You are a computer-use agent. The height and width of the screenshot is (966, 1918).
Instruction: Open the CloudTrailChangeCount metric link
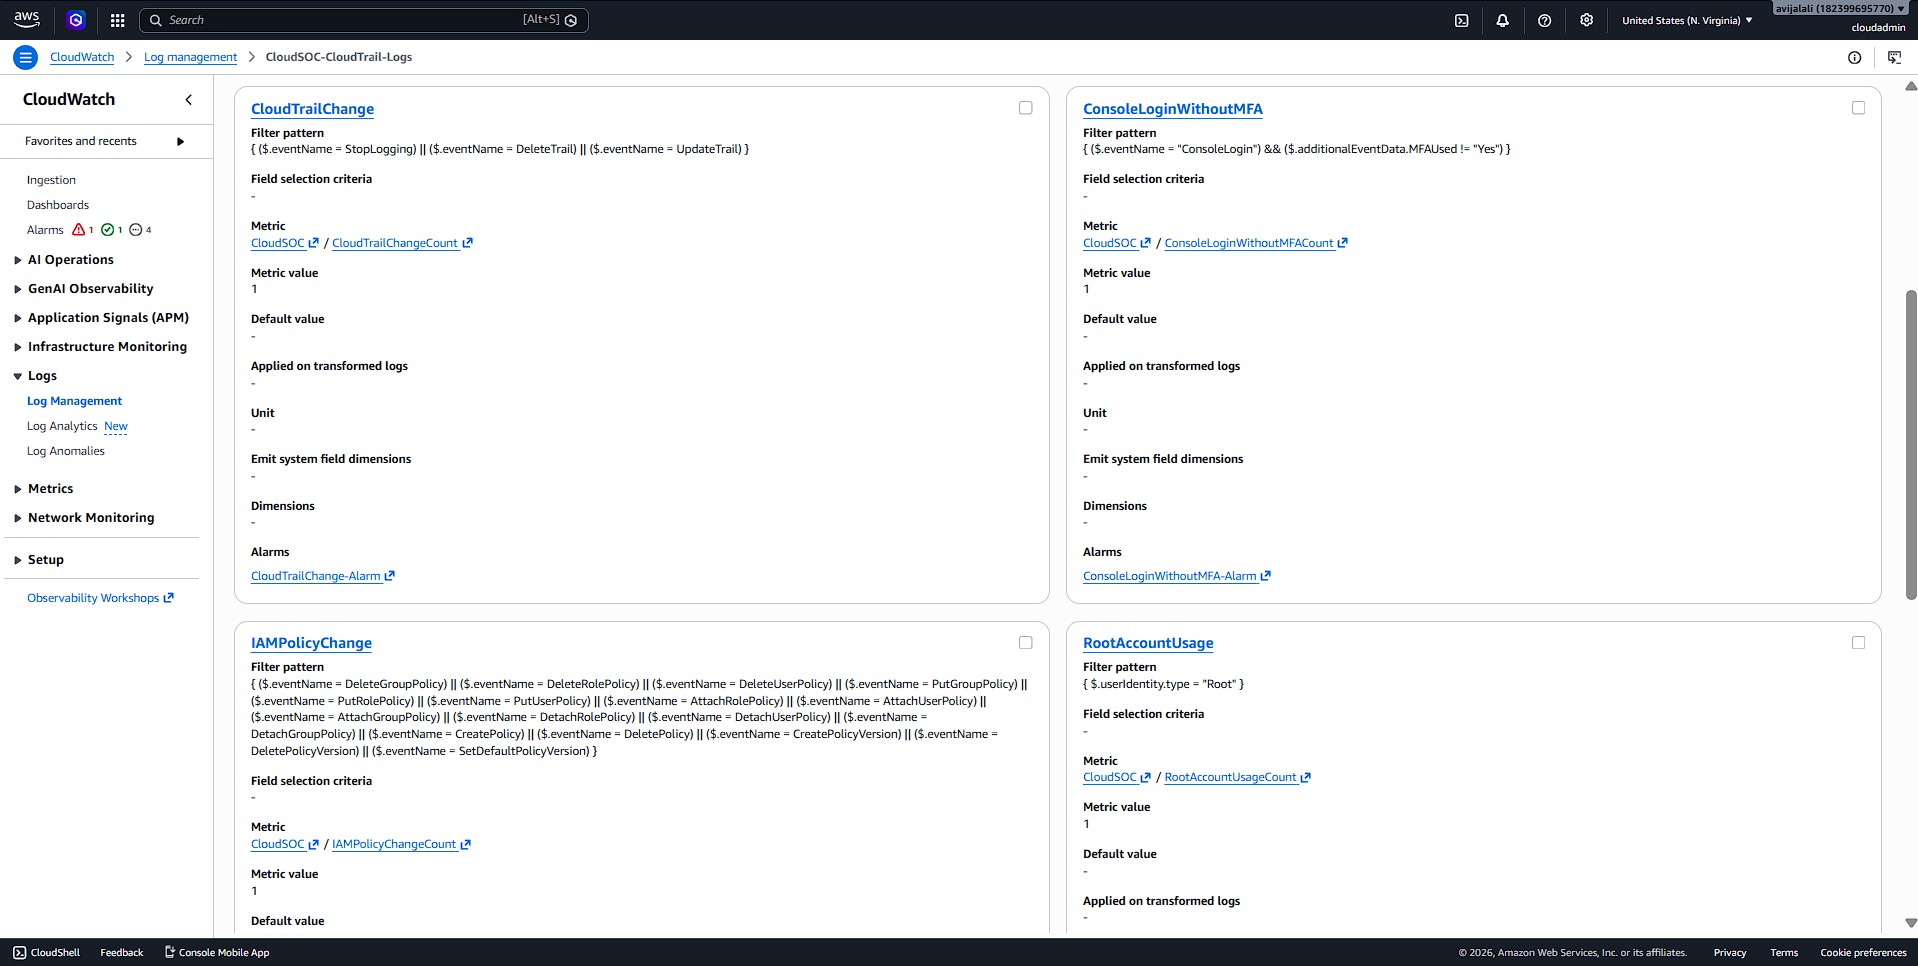click(x=402, y=243)
